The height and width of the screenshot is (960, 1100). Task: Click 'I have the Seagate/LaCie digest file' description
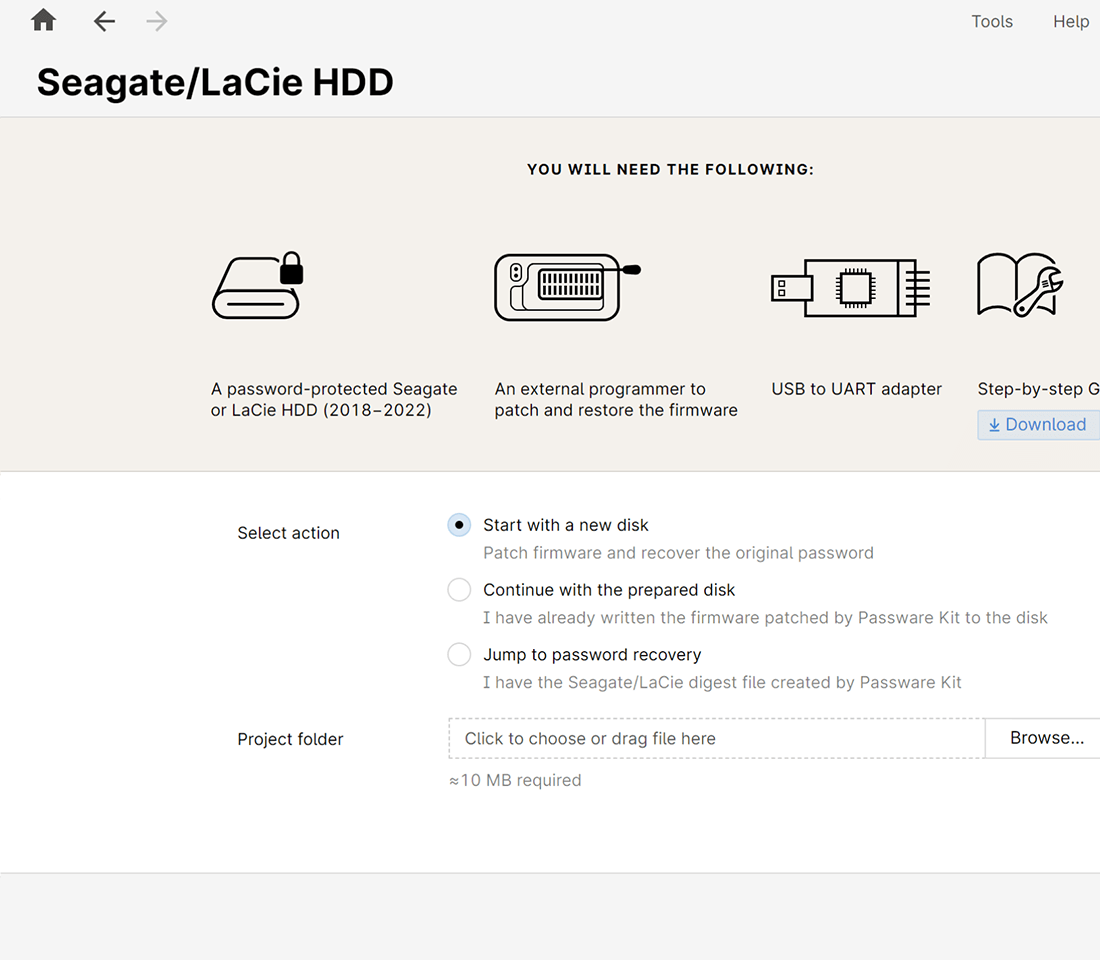(x=722, y=682)
